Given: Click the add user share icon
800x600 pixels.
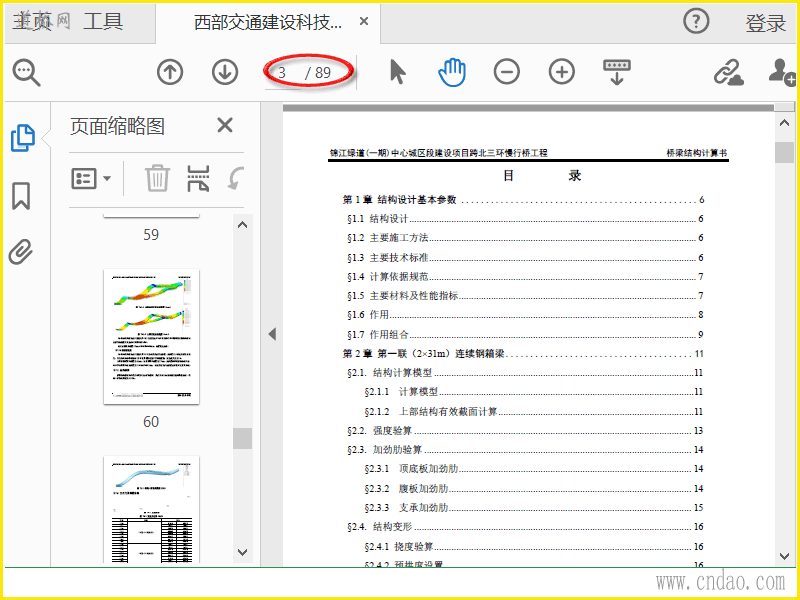Looking at the screenshot, I should (x=782, y=72).
